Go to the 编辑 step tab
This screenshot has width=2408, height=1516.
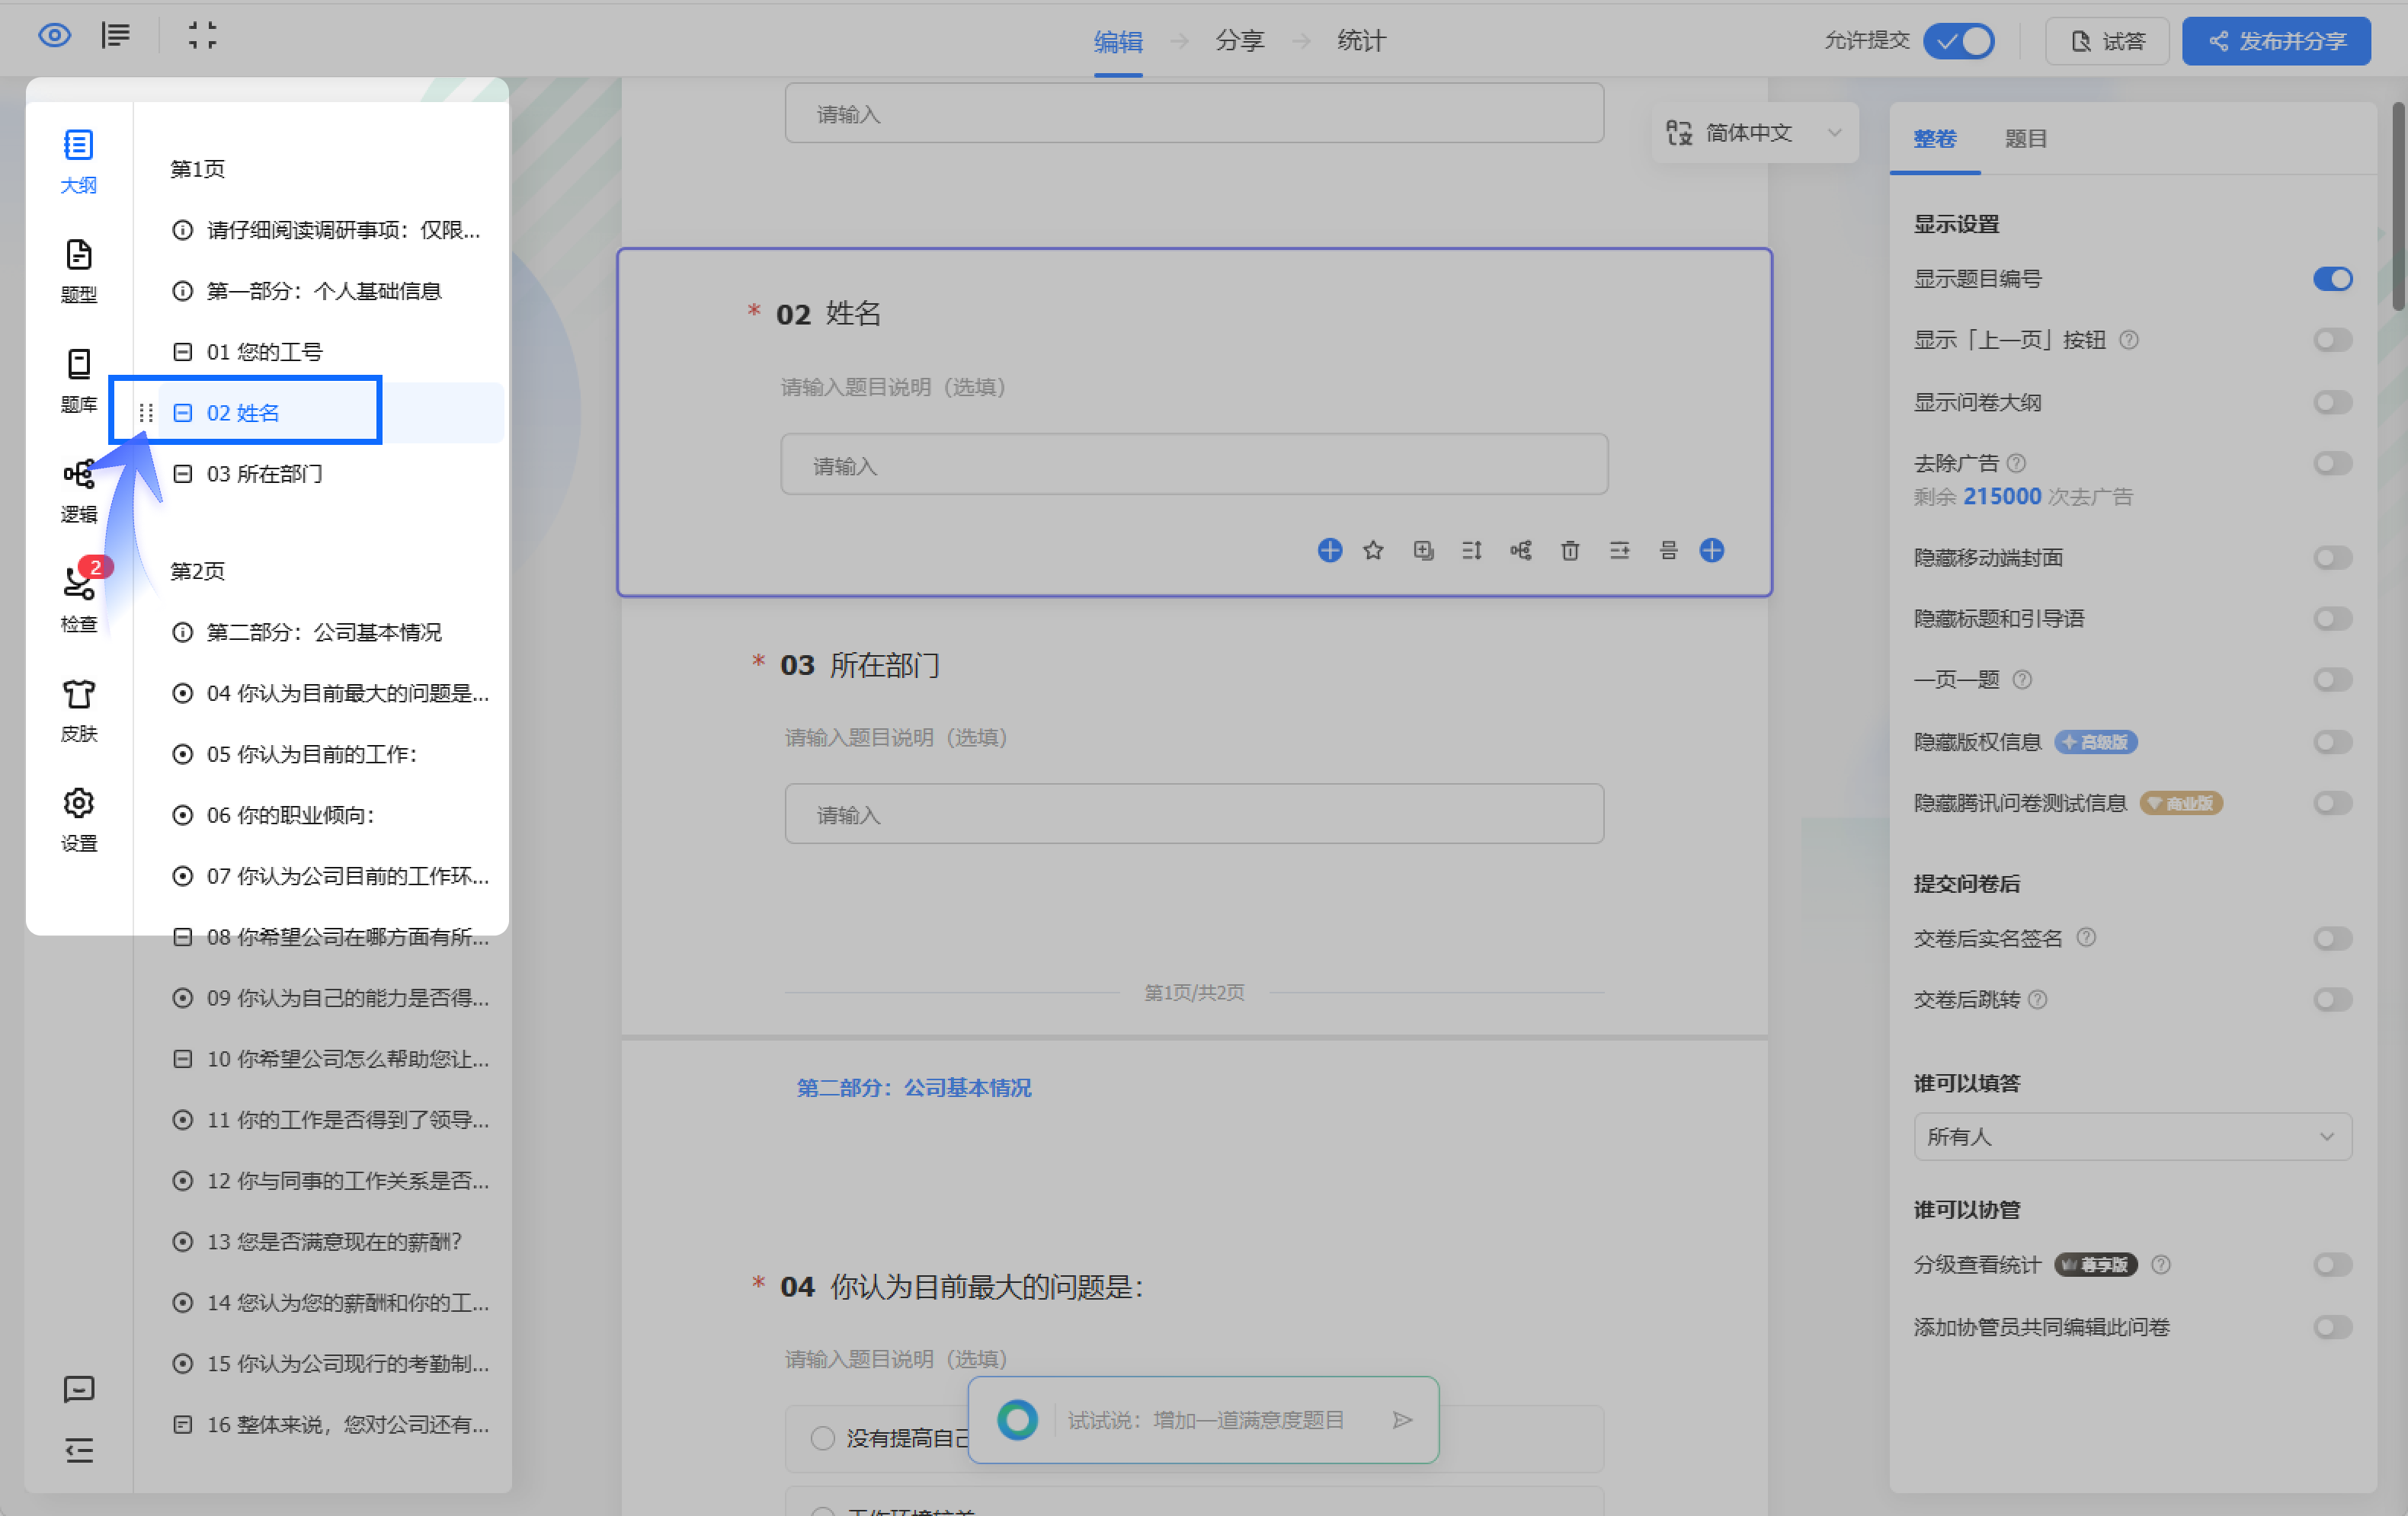pyautogui.click(x=1117, y=41)
